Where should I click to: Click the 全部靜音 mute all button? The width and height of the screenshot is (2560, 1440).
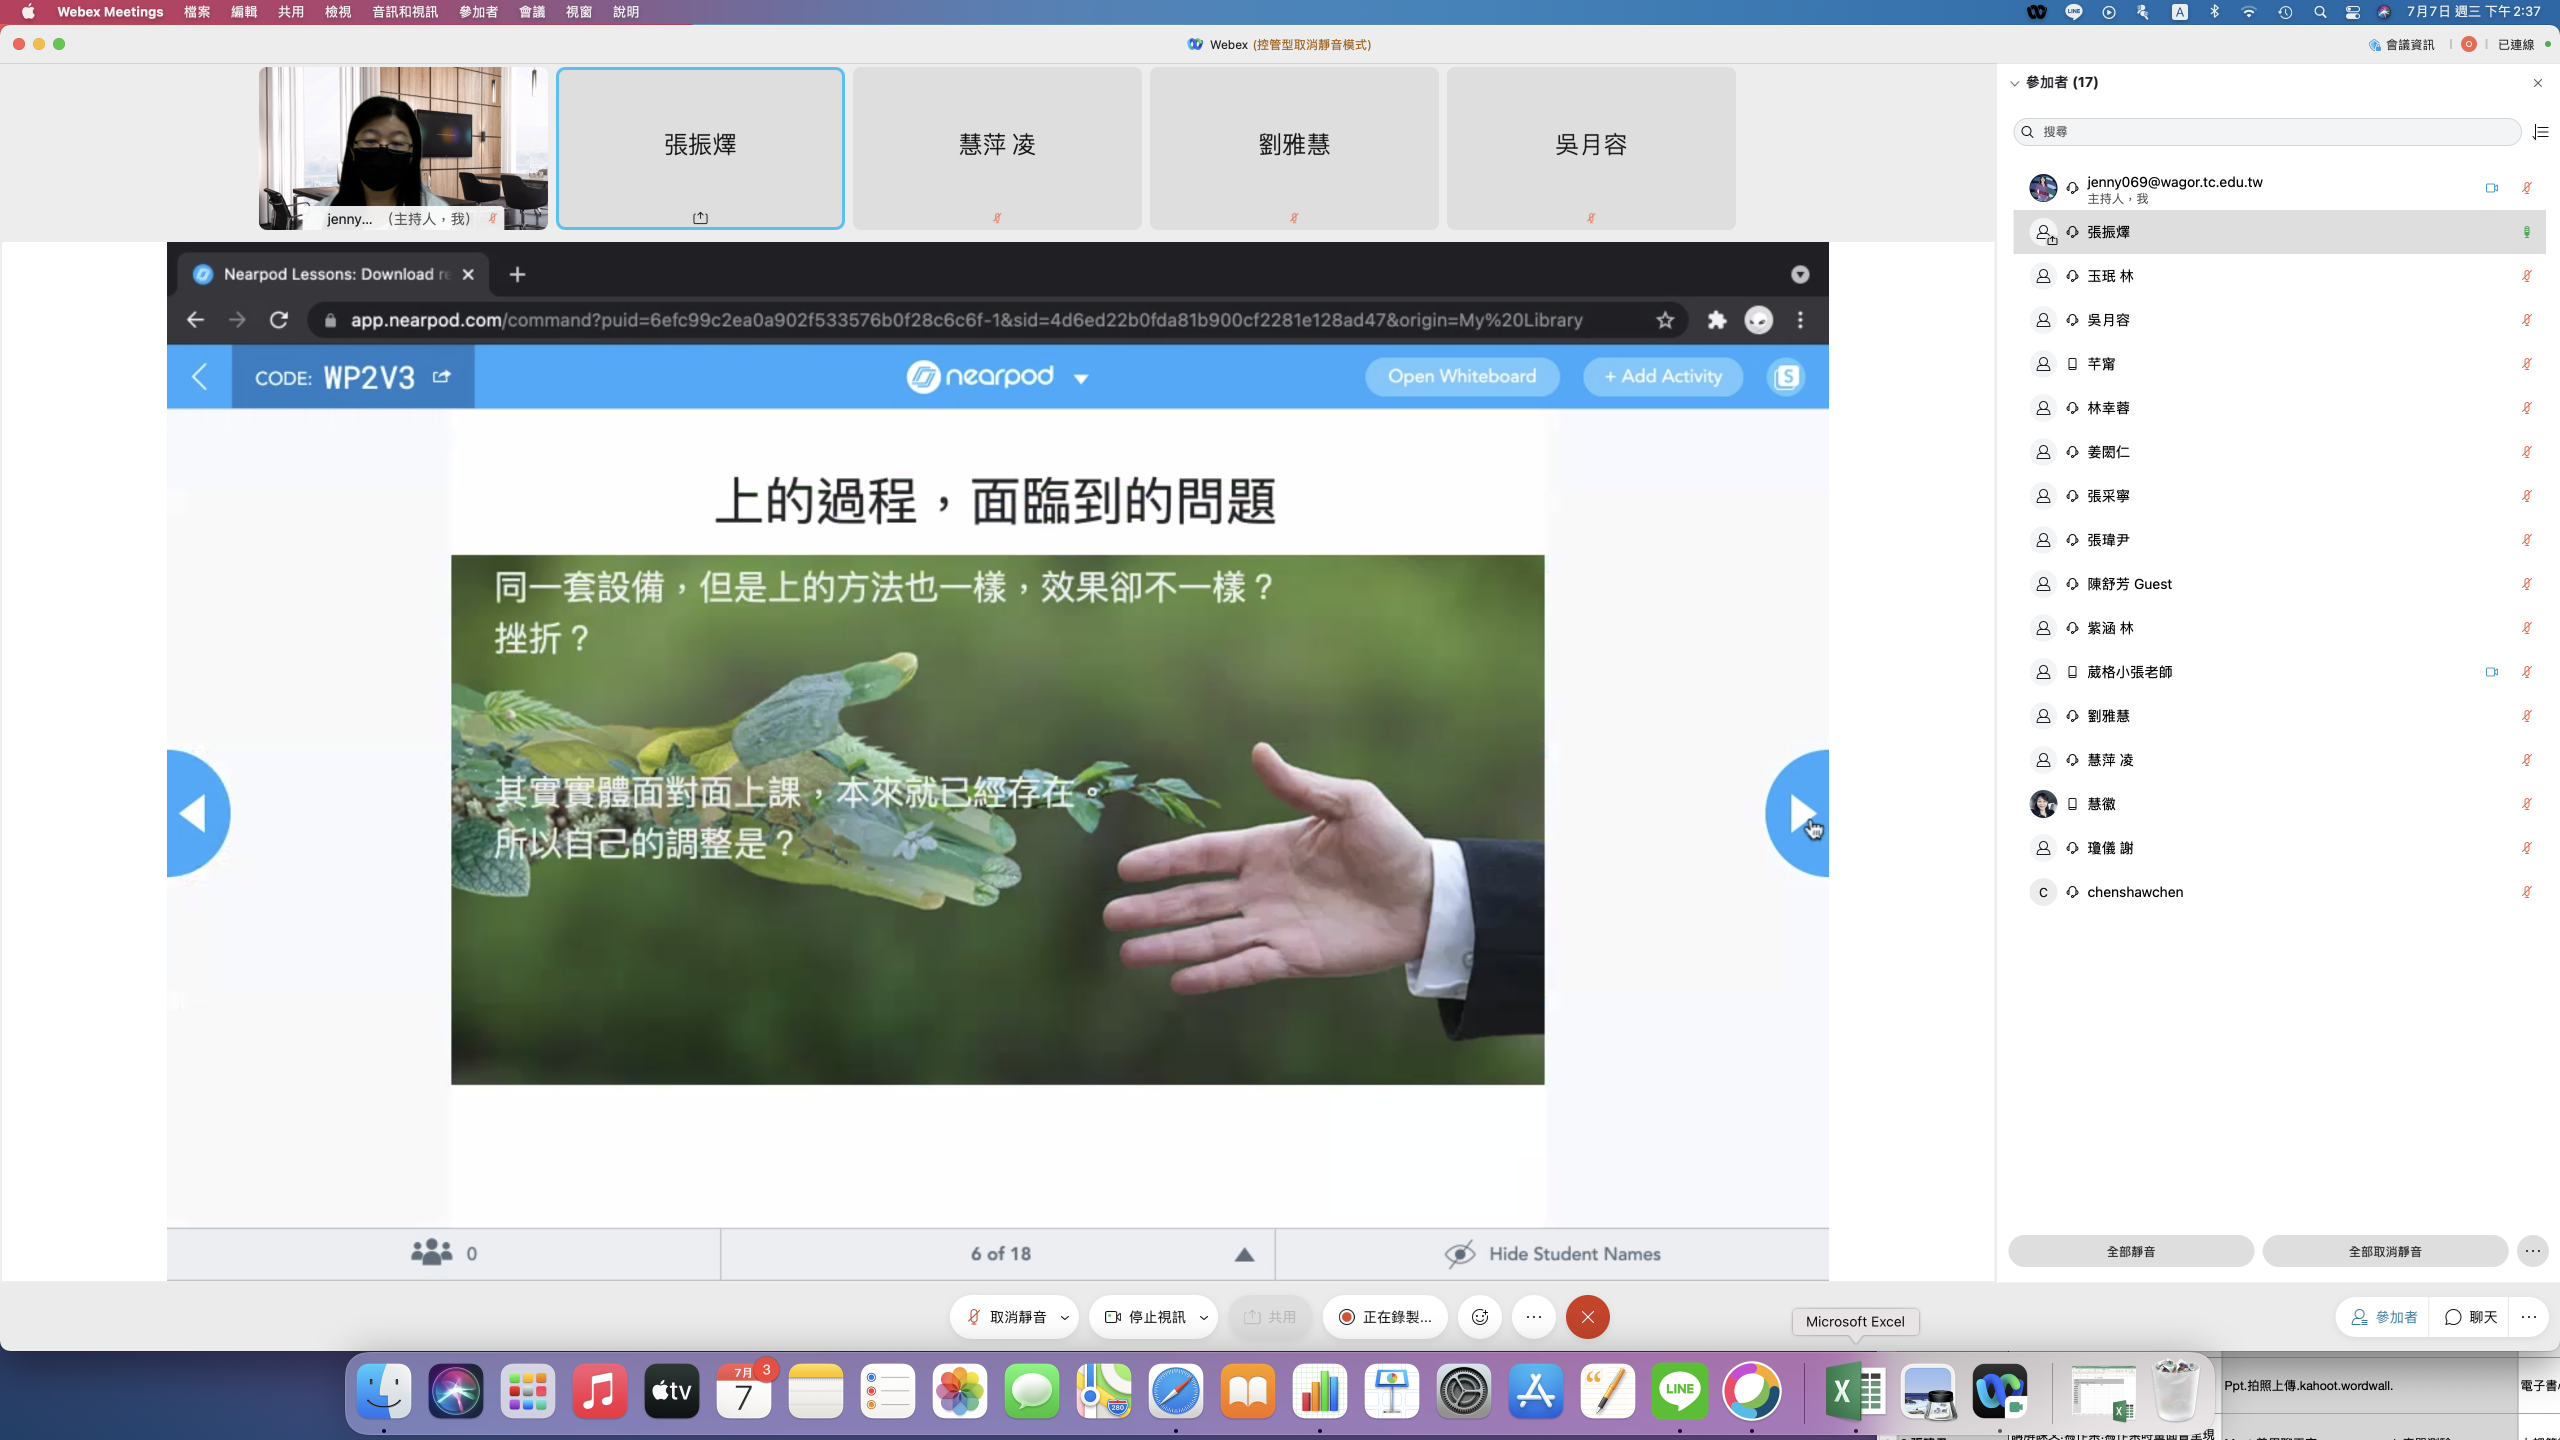click(2130, 1251)
